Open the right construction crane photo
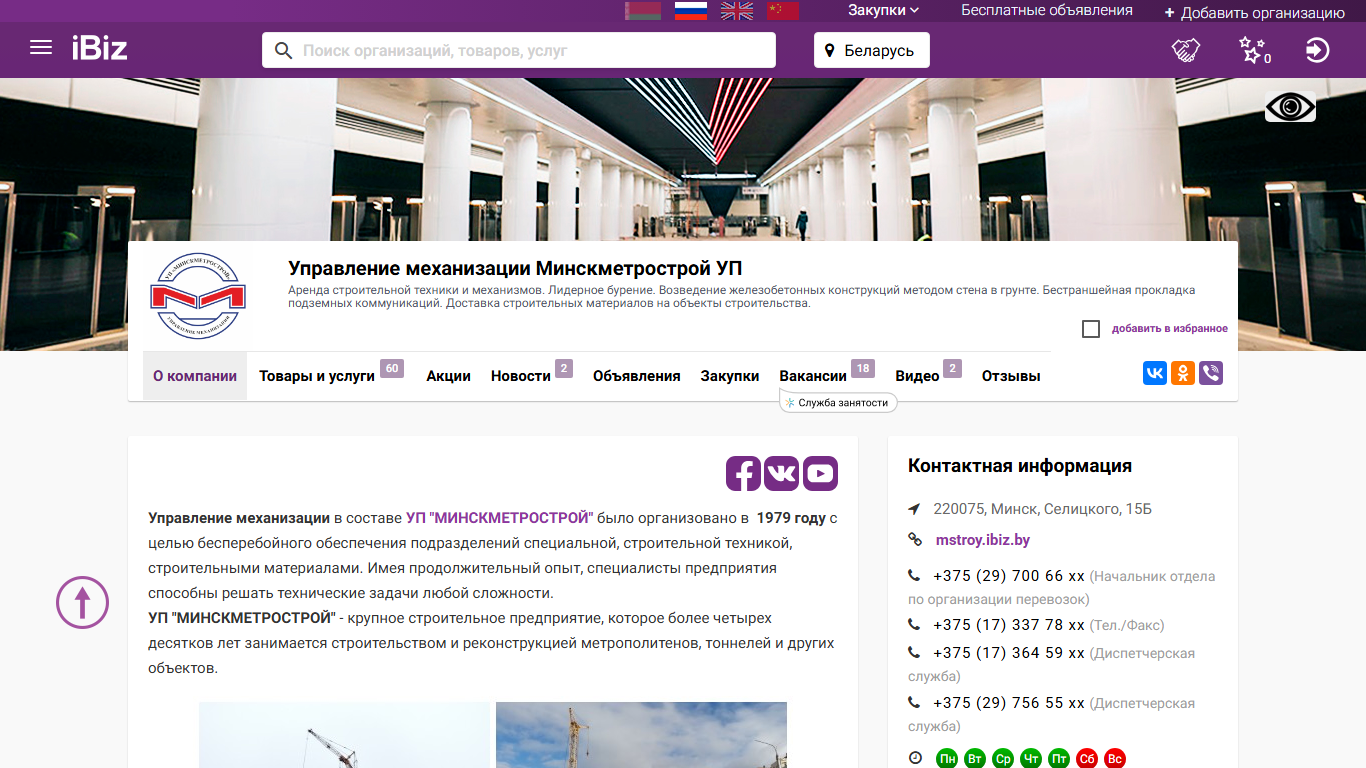1366x768 pixels. 641,735
